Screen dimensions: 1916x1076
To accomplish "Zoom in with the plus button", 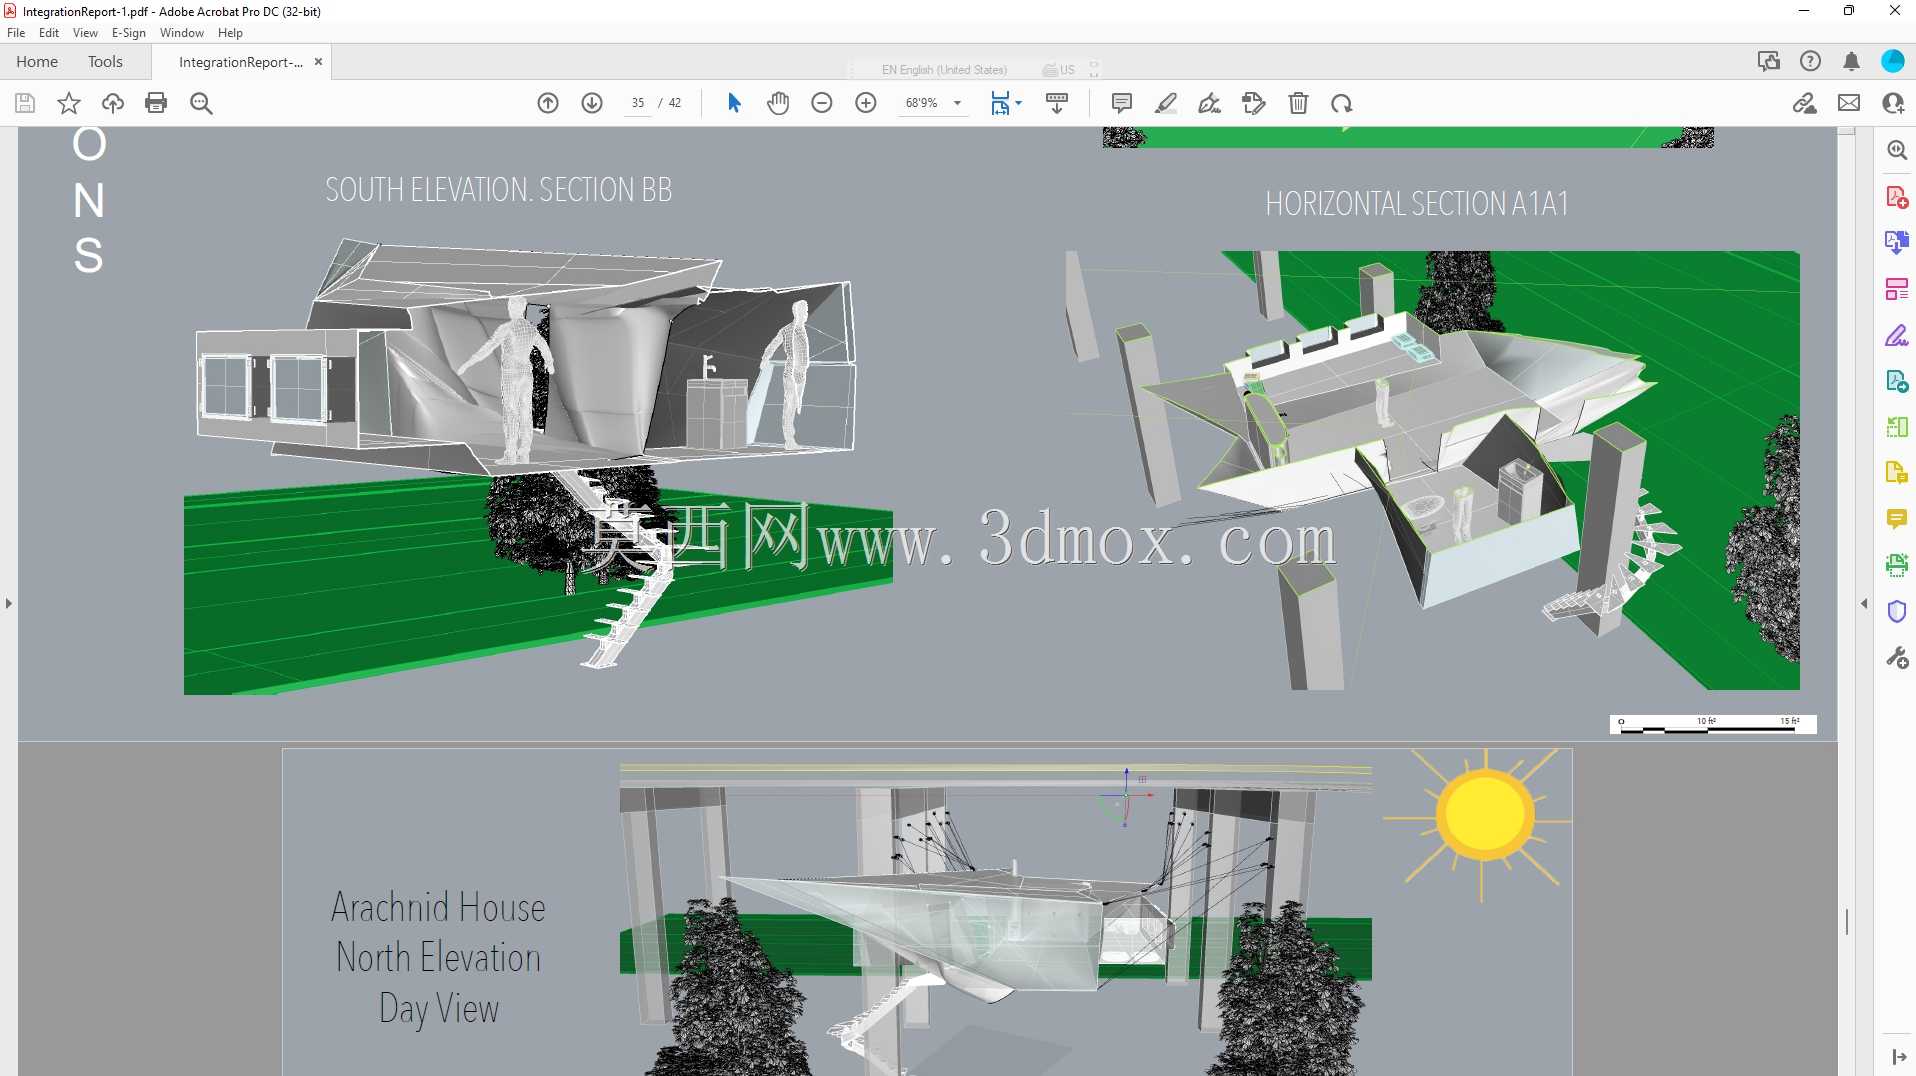I will pos(866,103).
